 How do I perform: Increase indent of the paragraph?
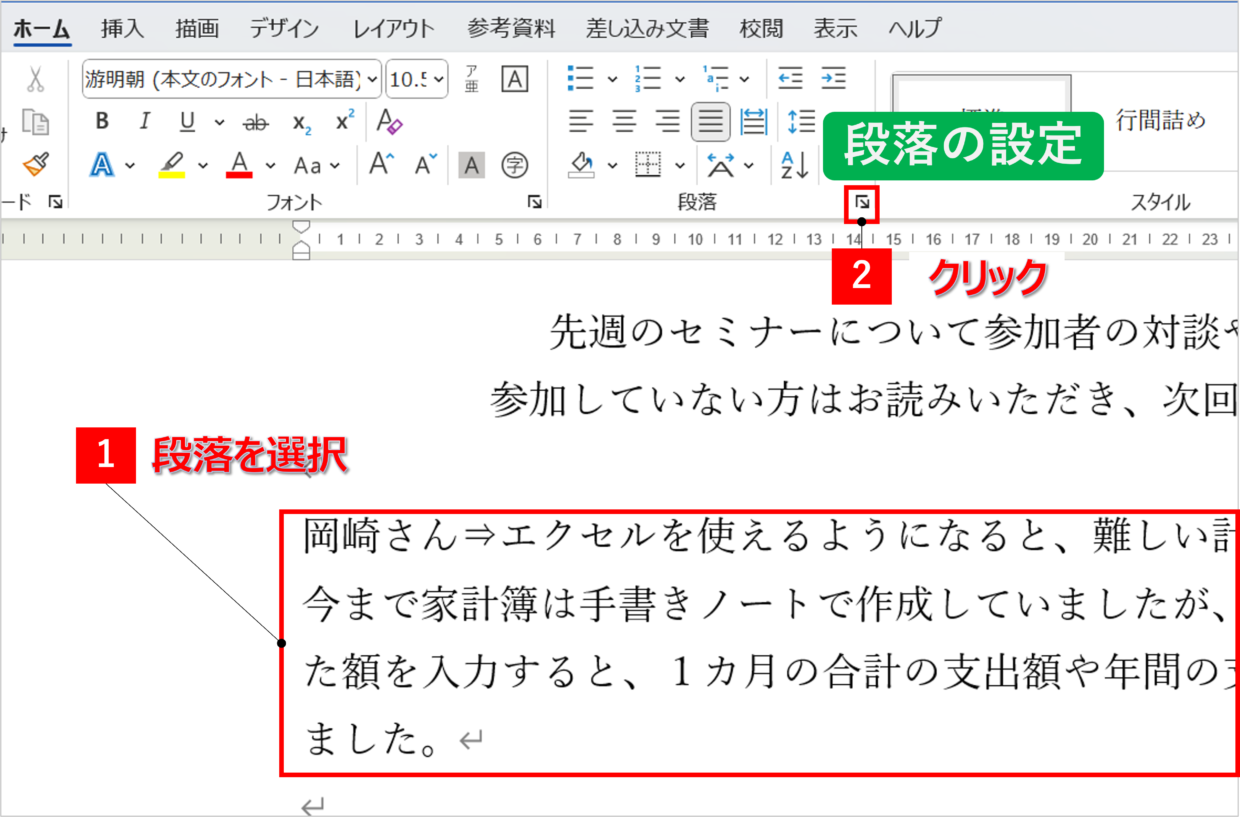pyautogui.click(x=833, y=78)
